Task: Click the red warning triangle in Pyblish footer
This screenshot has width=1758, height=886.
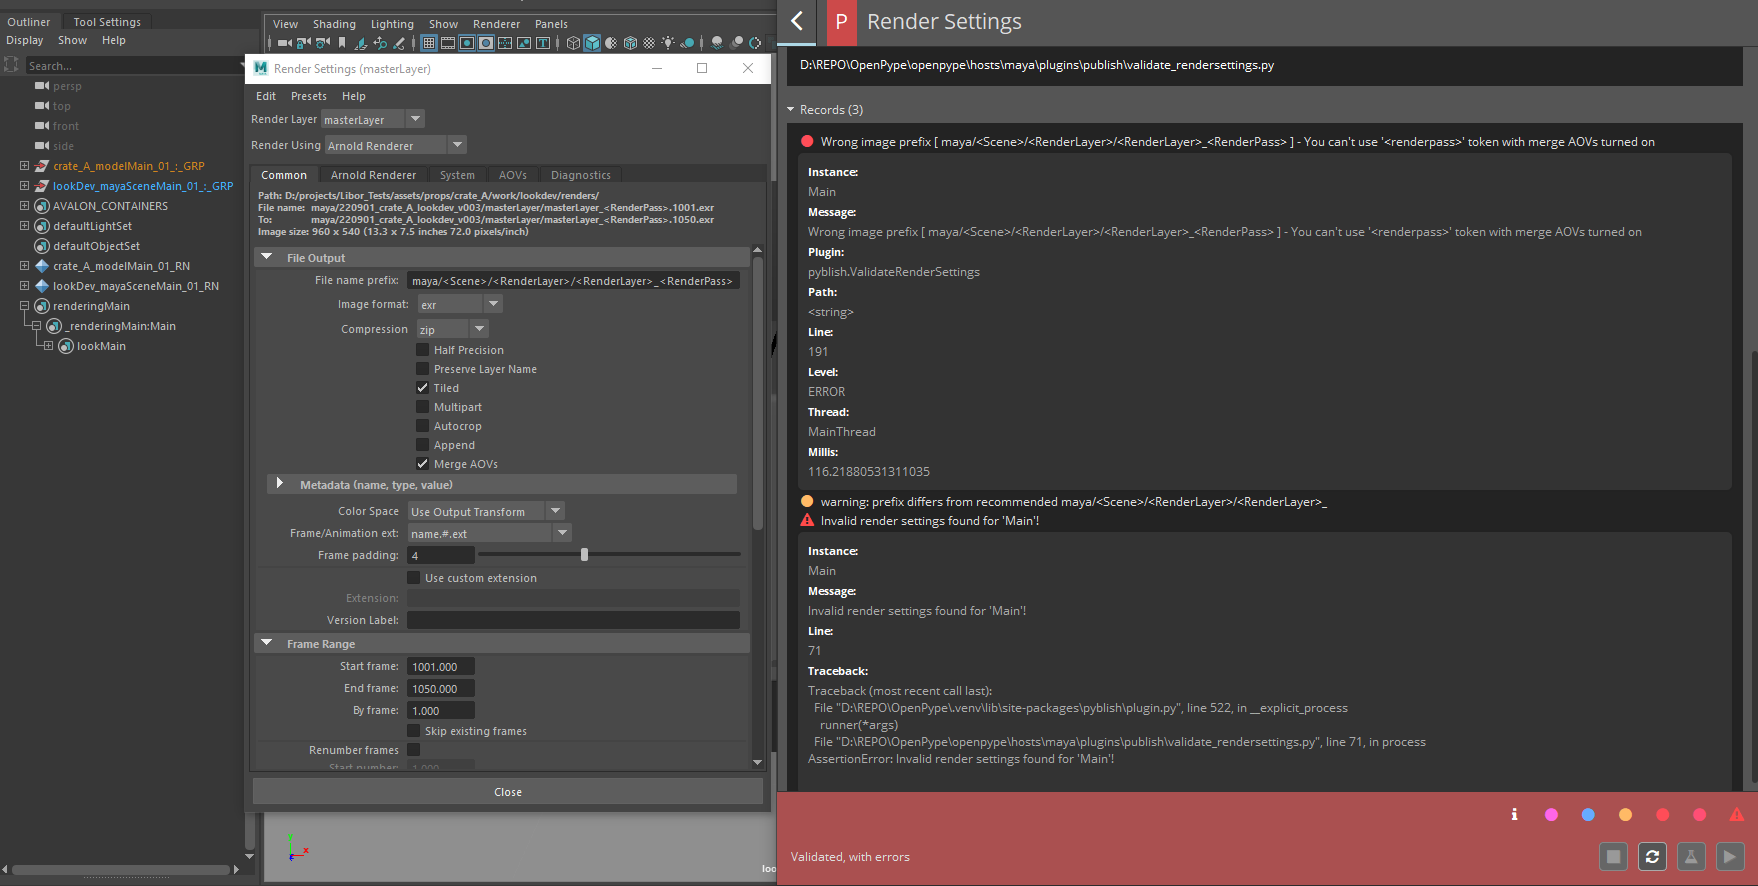Action: coord(1736,815)
